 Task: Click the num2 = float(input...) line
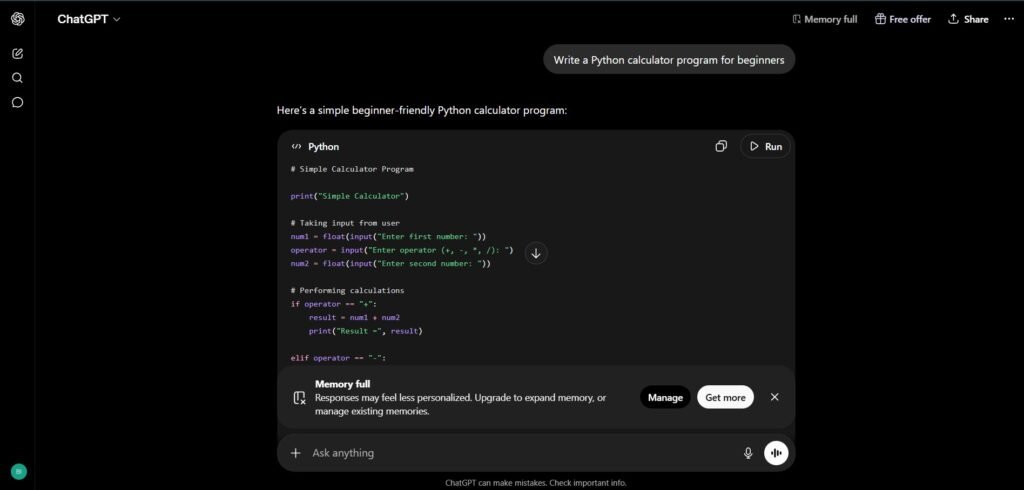tap(391, 264)
